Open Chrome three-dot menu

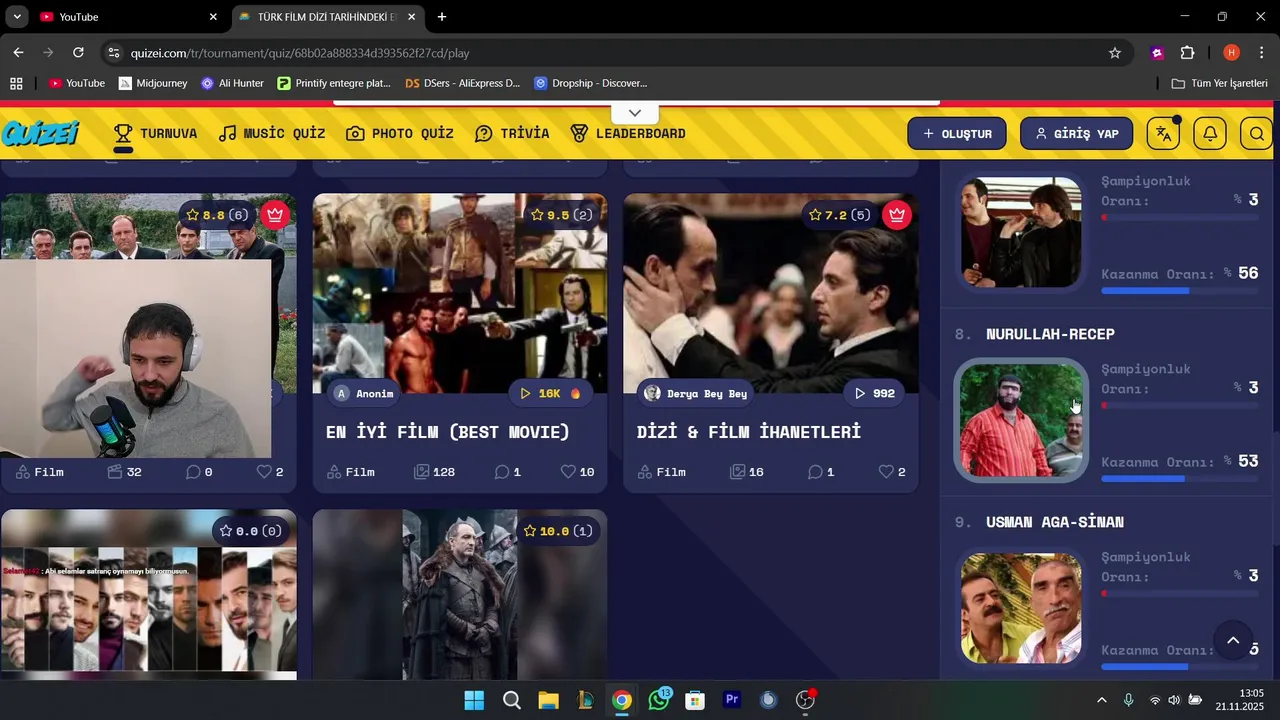pos(1261,53)
